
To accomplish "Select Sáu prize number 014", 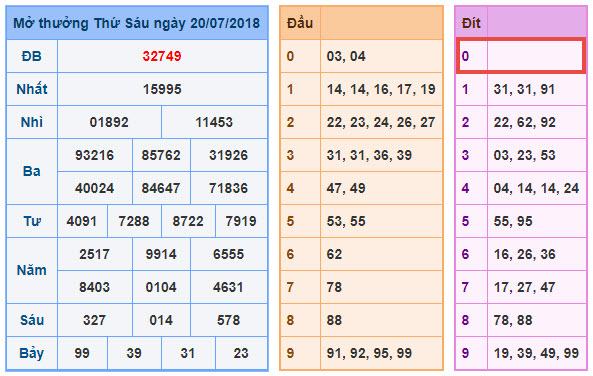I will click(161, 320).
